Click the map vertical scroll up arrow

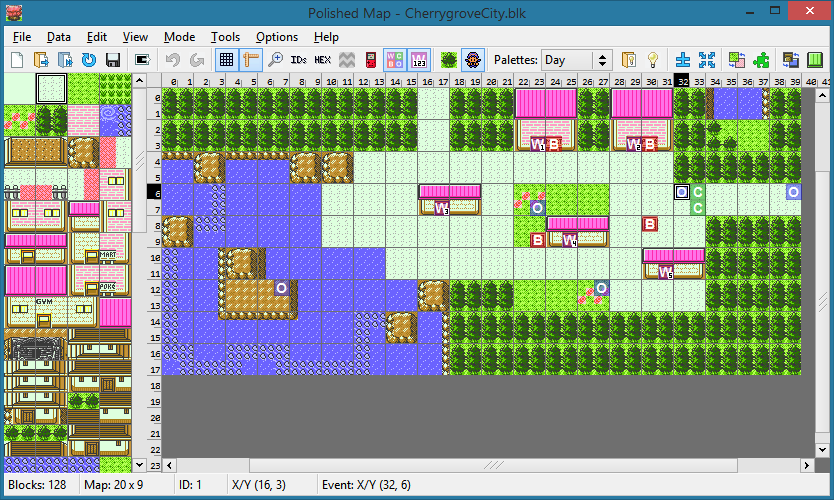(822, 96)
